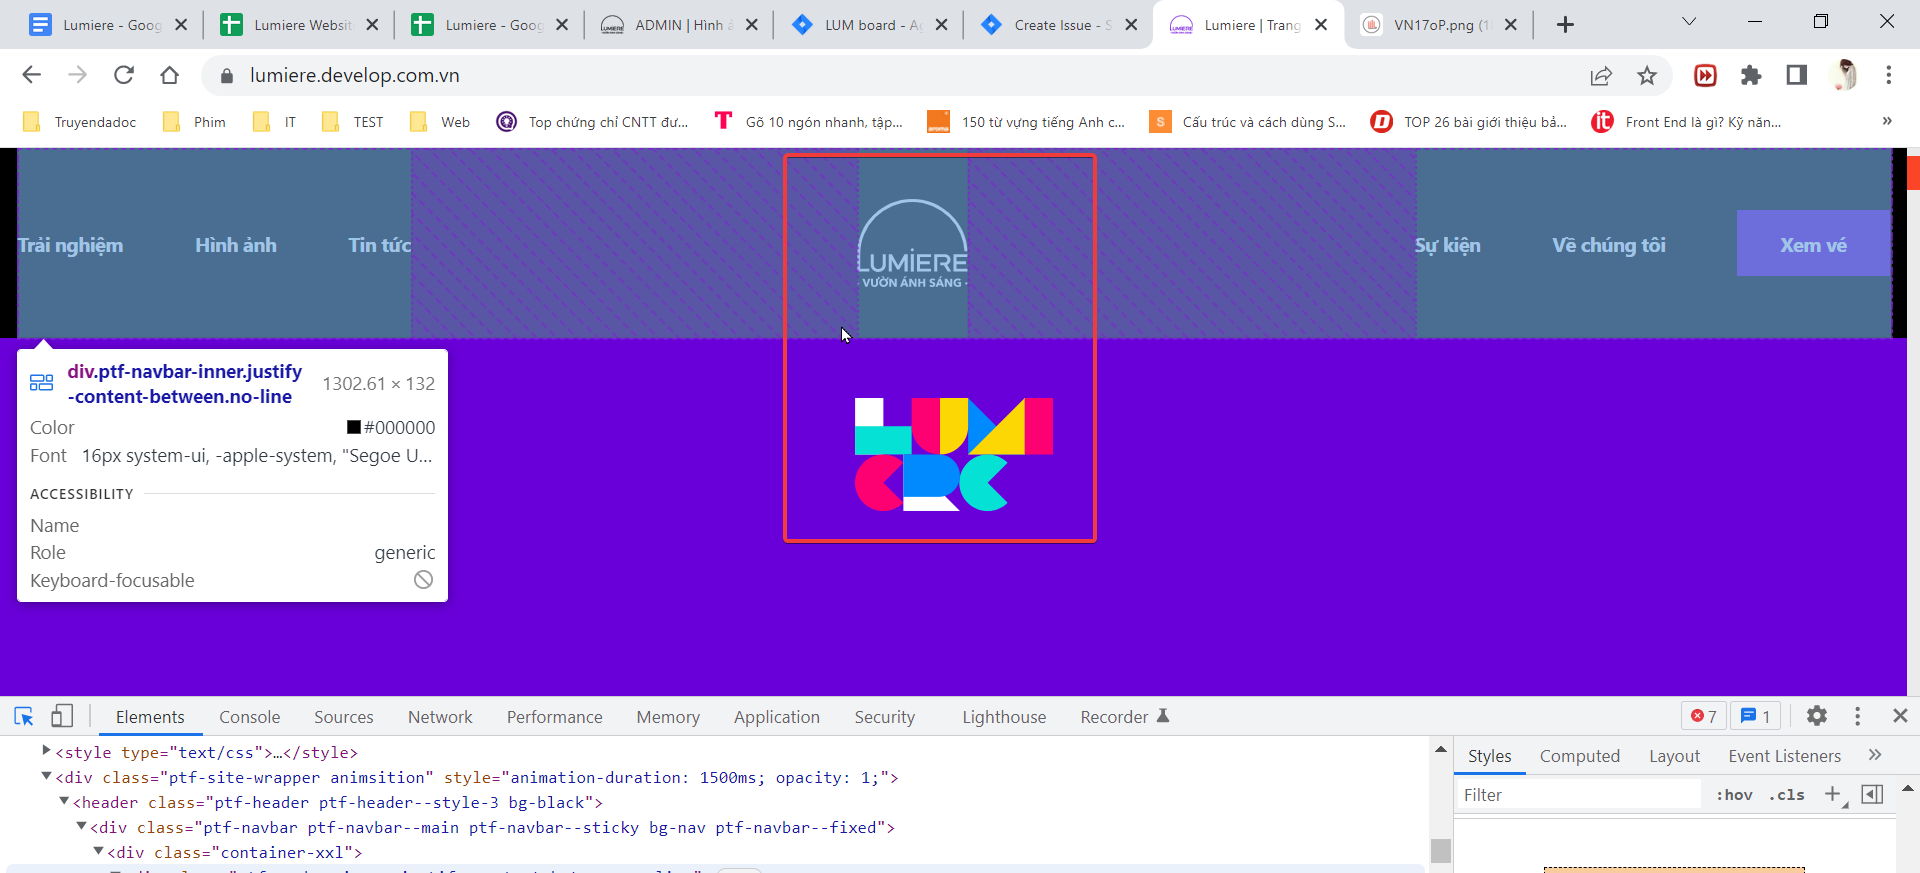This screenshot has height=873, width=1920.
Task: Open the Recorder tab
Action: (x=1124, y=717)
